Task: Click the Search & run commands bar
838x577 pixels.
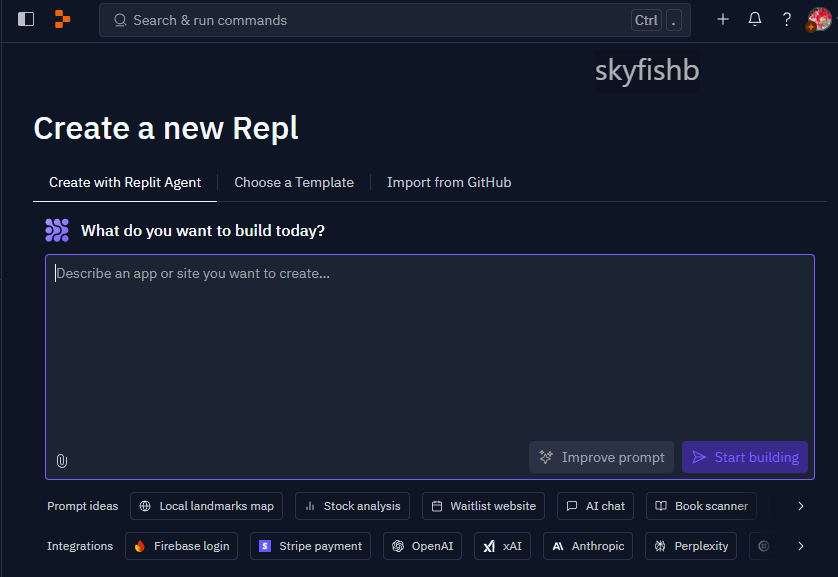Action: [x=394, y=20]
